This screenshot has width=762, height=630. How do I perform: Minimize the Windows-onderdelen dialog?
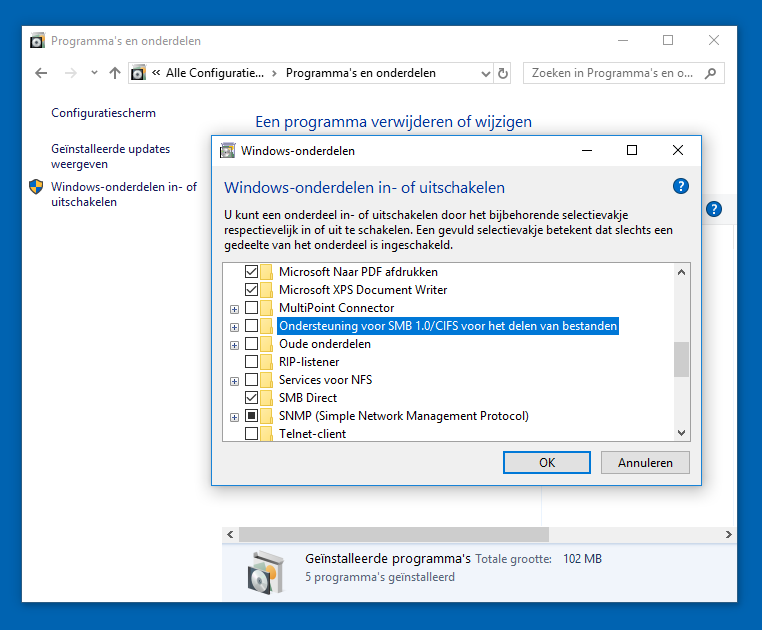coord(587,150)
